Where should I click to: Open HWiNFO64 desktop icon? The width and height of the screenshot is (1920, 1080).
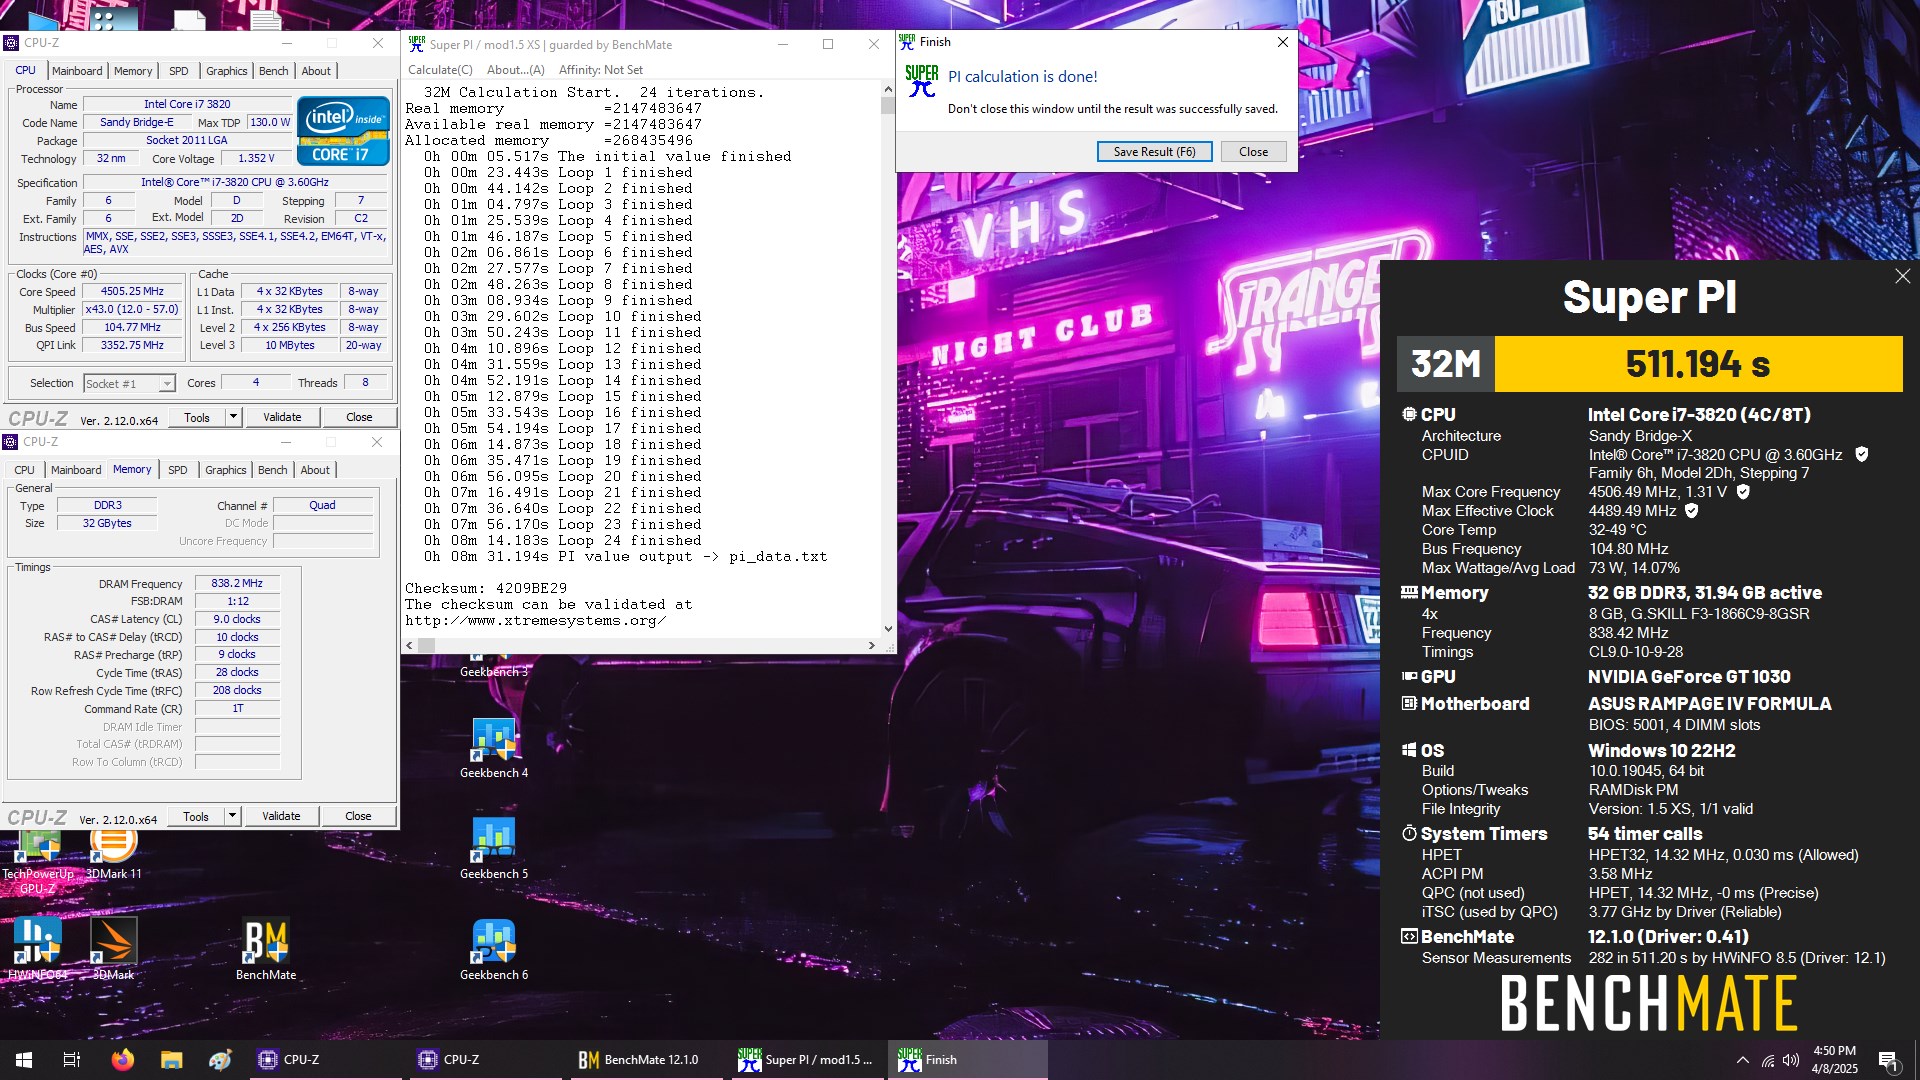(x=38, y=949)
